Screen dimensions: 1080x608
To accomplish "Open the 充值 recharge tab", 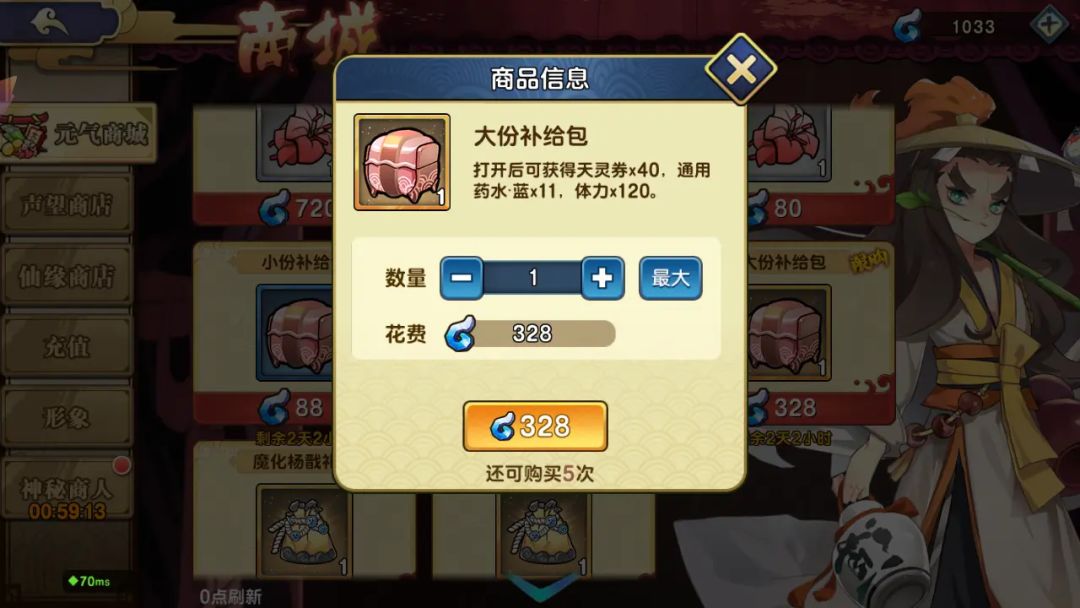I will [67, 346].
